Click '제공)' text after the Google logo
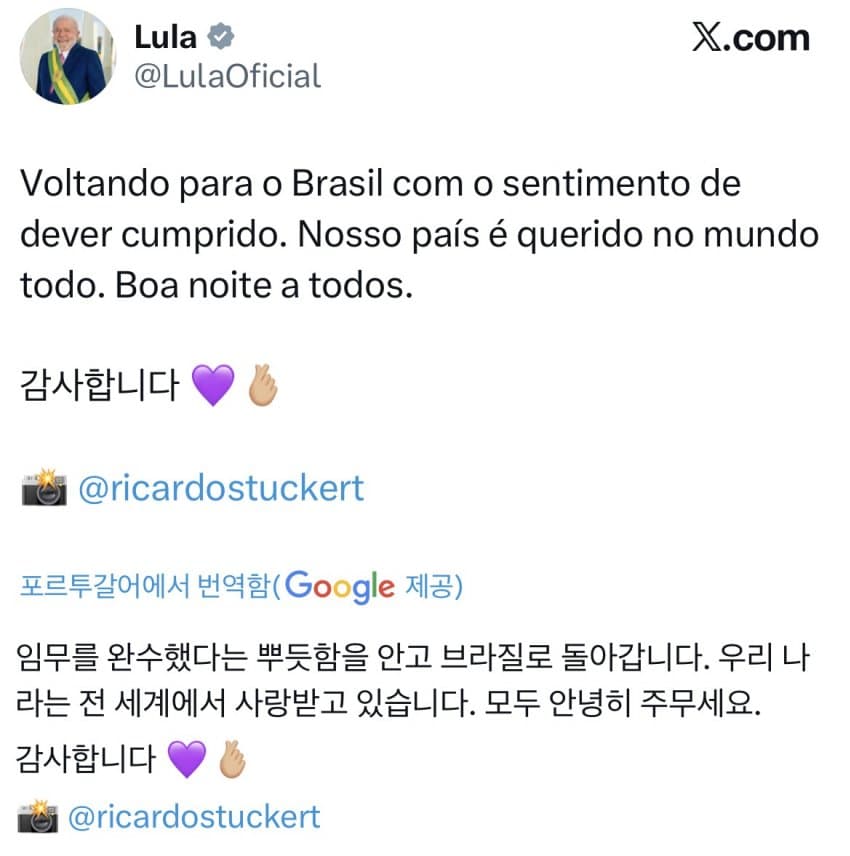The image size is (850, 856). (434, 586)
